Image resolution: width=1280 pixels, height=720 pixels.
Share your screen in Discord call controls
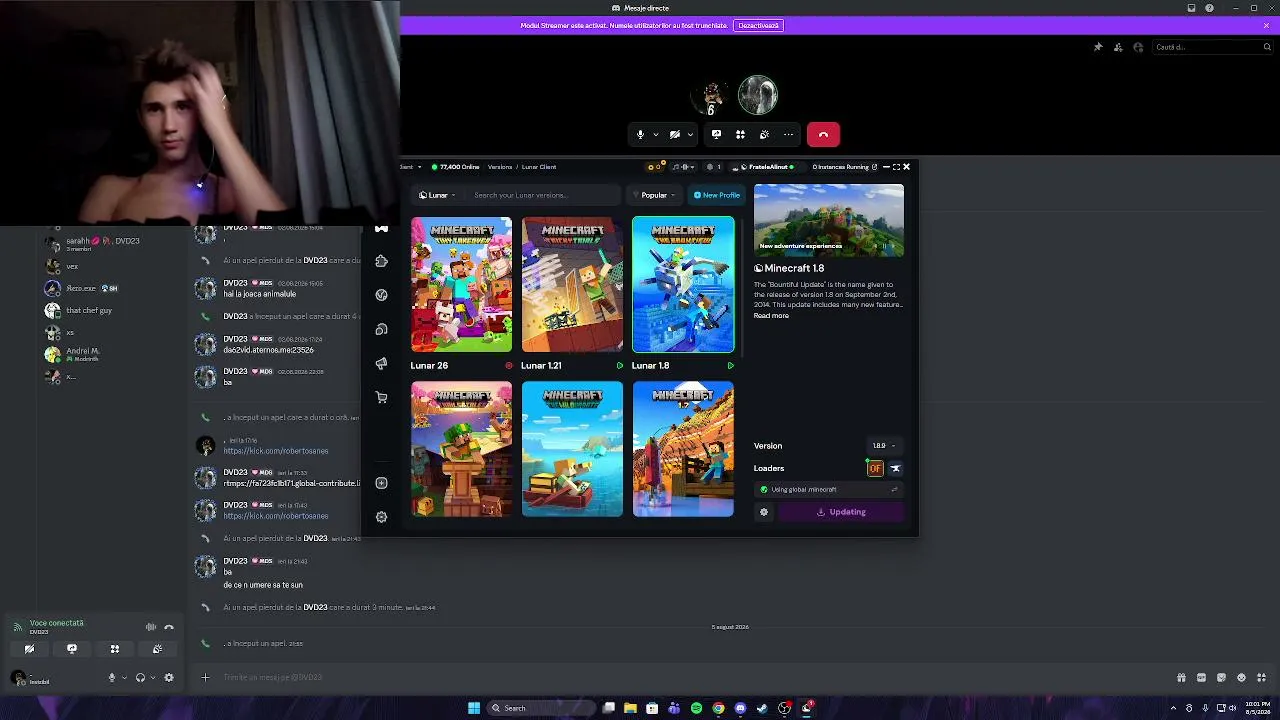point(716,135)
